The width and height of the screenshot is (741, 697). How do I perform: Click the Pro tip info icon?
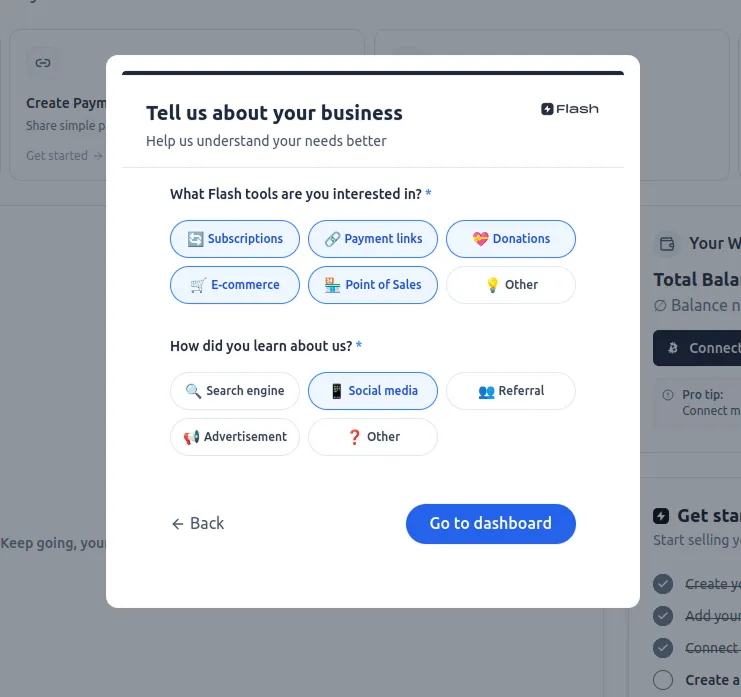(x=669, y=395)
